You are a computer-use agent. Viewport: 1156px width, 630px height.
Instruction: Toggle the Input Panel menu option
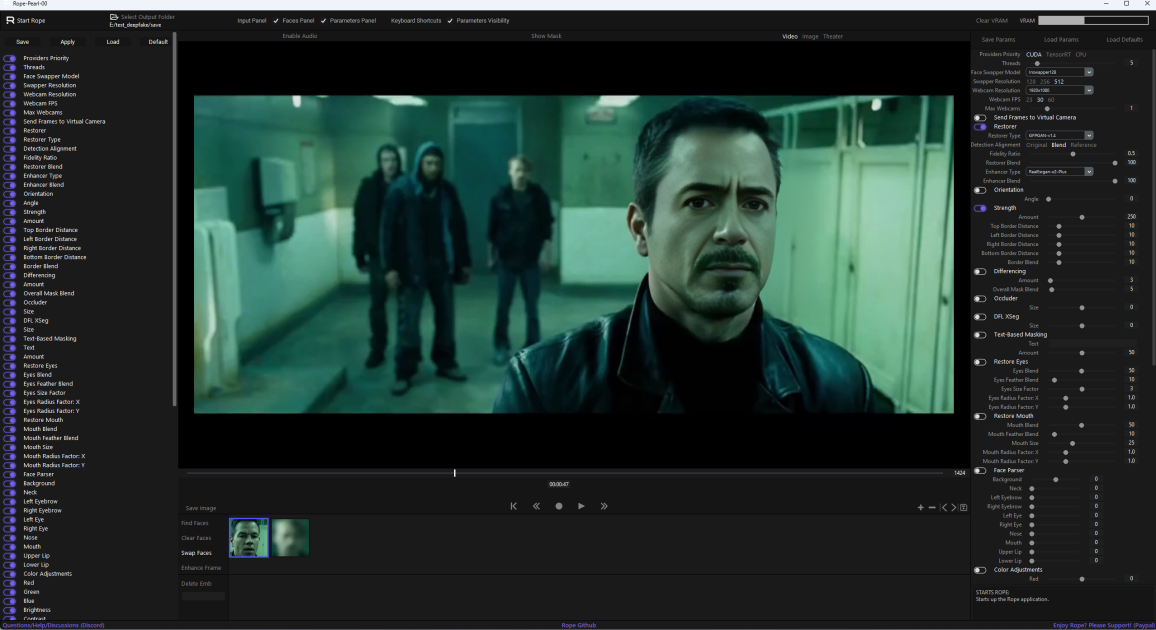click(x=251, y=21)
